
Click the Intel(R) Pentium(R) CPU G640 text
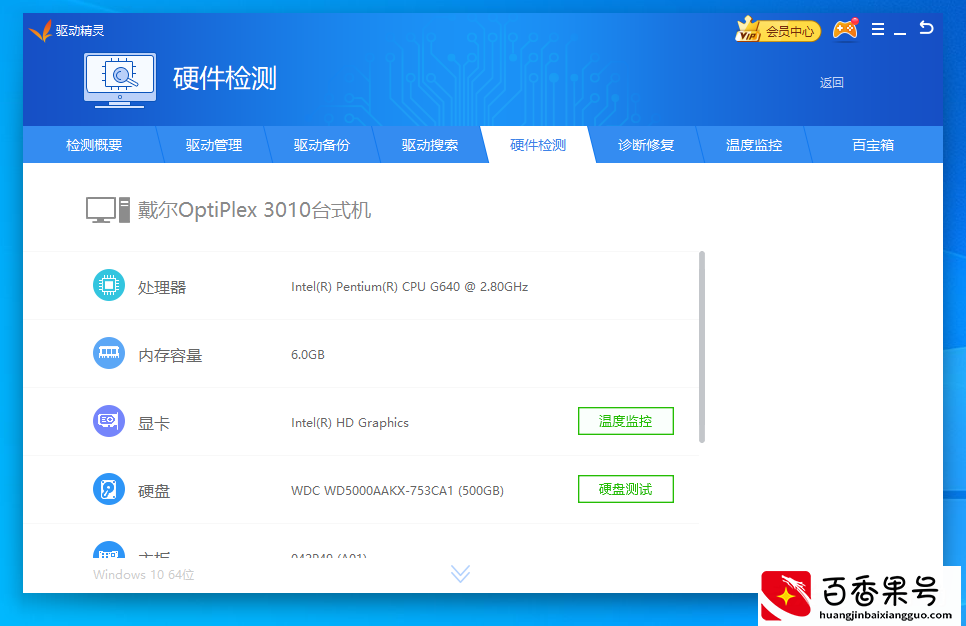(x=409, y=287)
